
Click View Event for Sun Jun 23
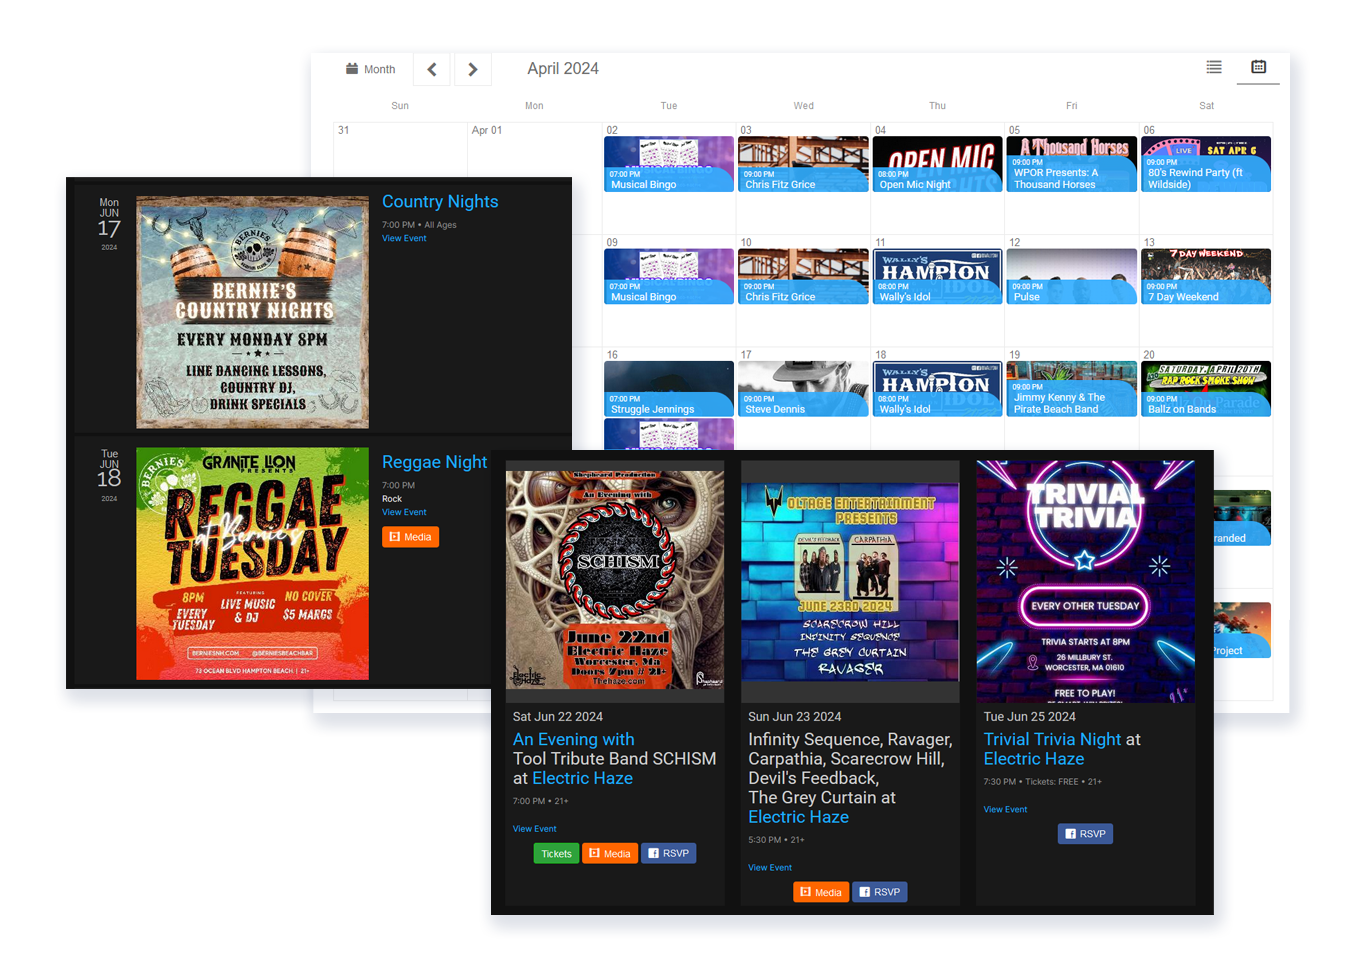(x=770, y=868)
